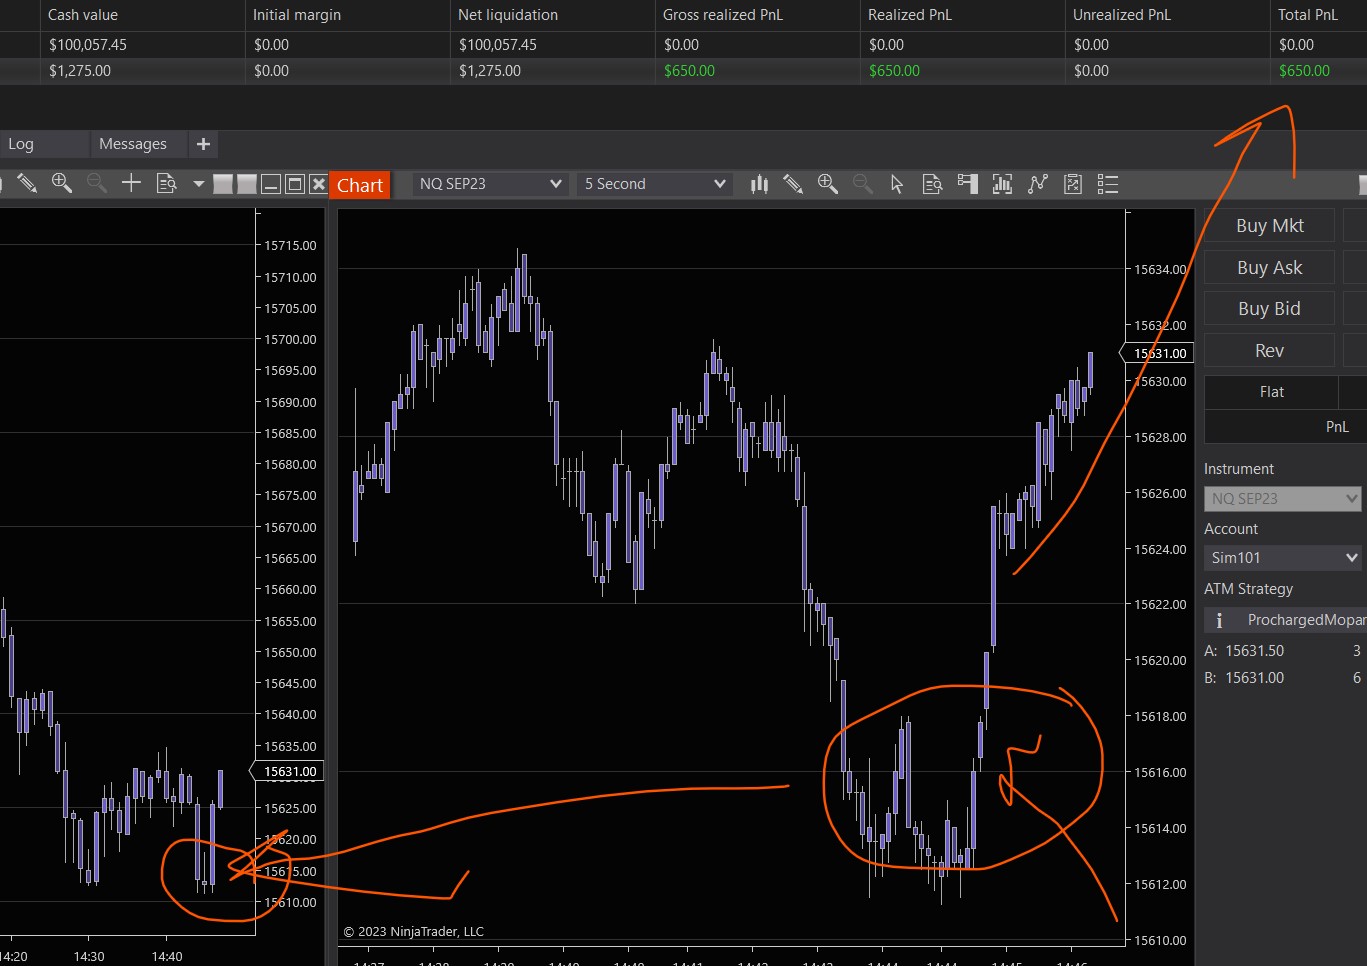Click zoom out magnifier in right Chart toolbar
Screen dimensions: 1367x966
(x=862, y=184)
